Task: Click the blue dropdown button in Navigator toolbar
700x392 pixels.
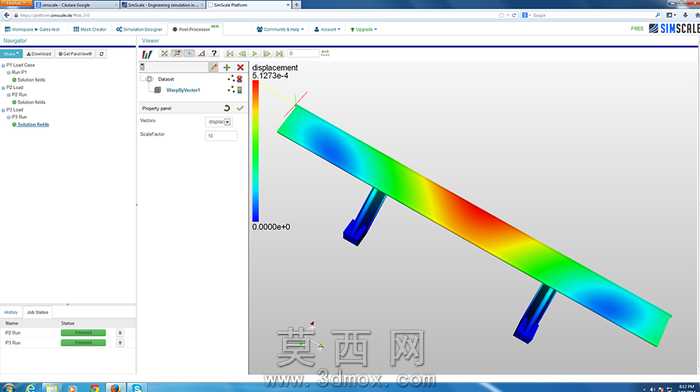Action: pos(11,54)
